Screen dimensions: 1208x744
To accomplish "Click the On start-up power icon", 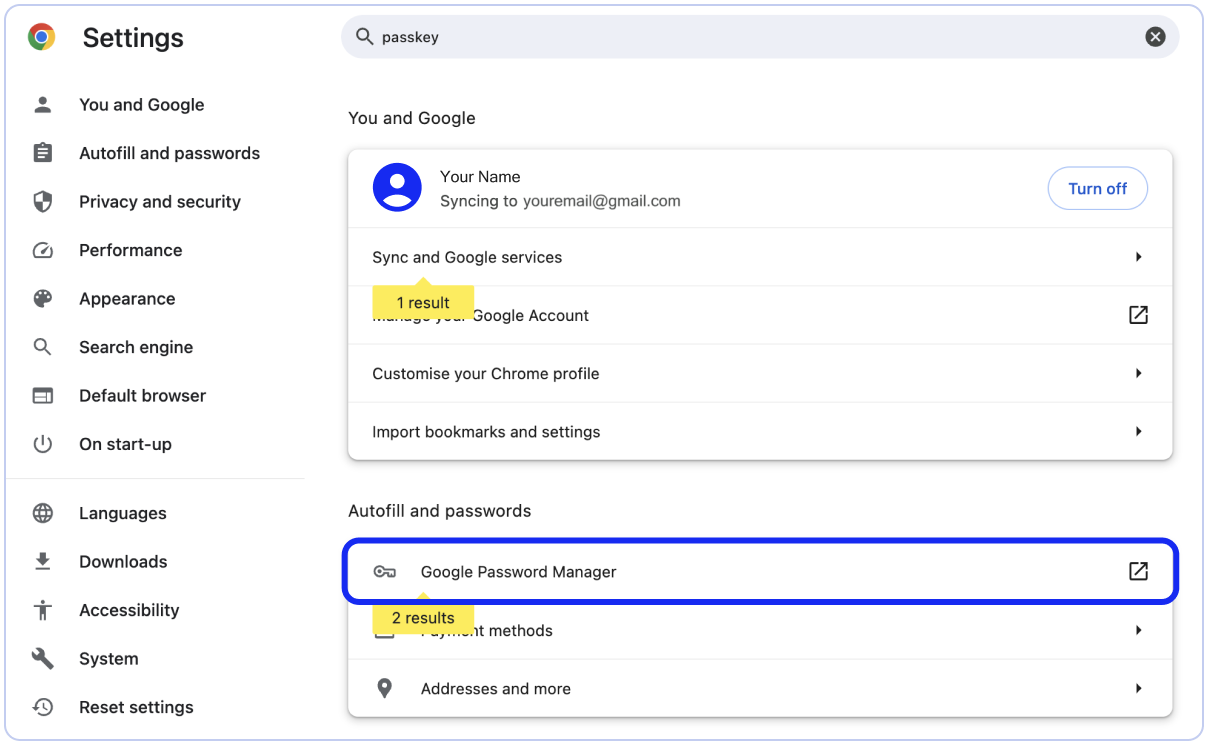I will click(42, 444).
